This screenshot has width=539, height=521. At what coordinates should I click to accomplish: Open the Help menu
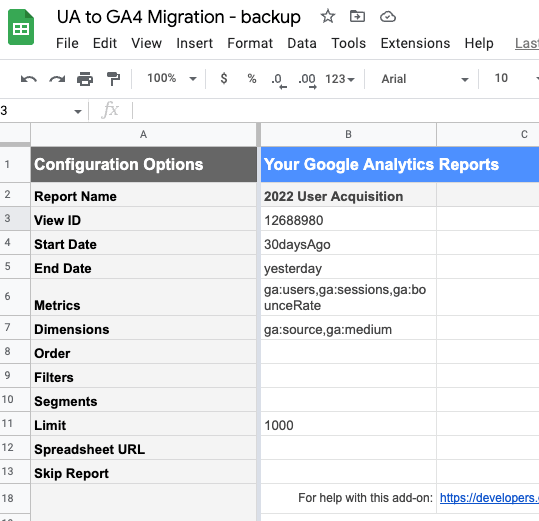[x=479, y=43]
